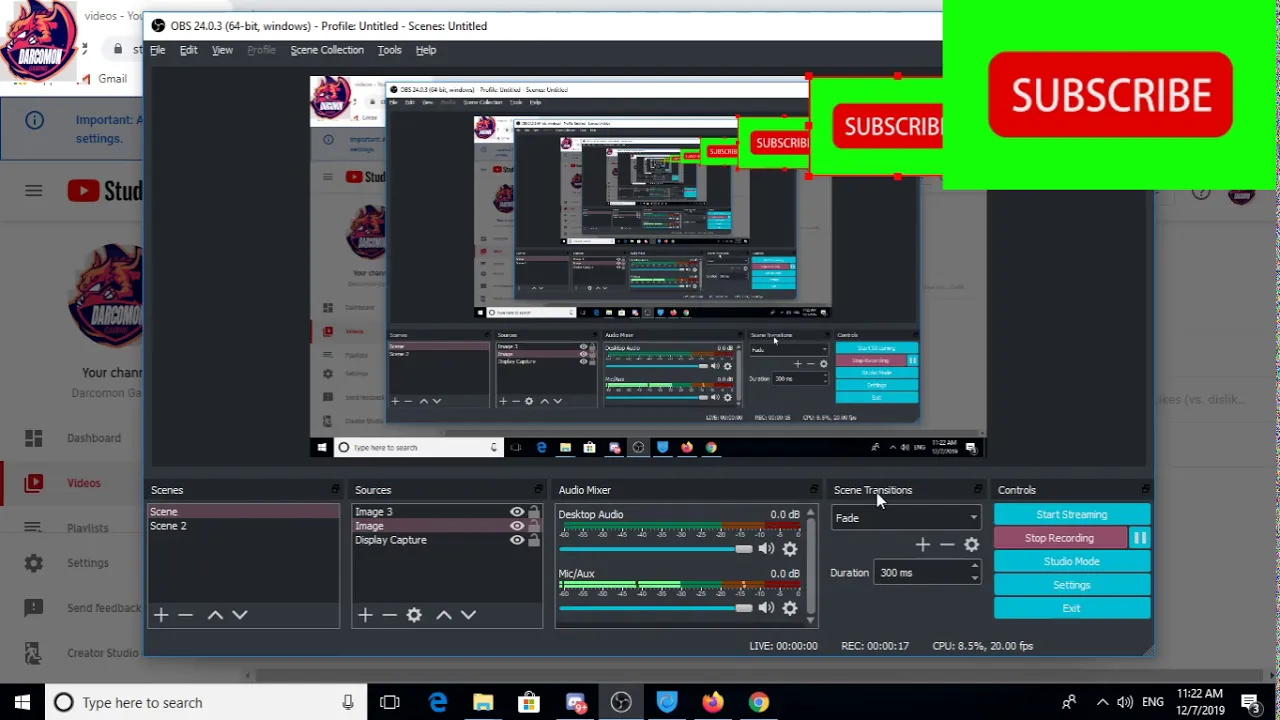Remove the scene transition with minus icon
Image resolution: width=1280 pixels, height=720 pixels.
(x=946, y=545)
